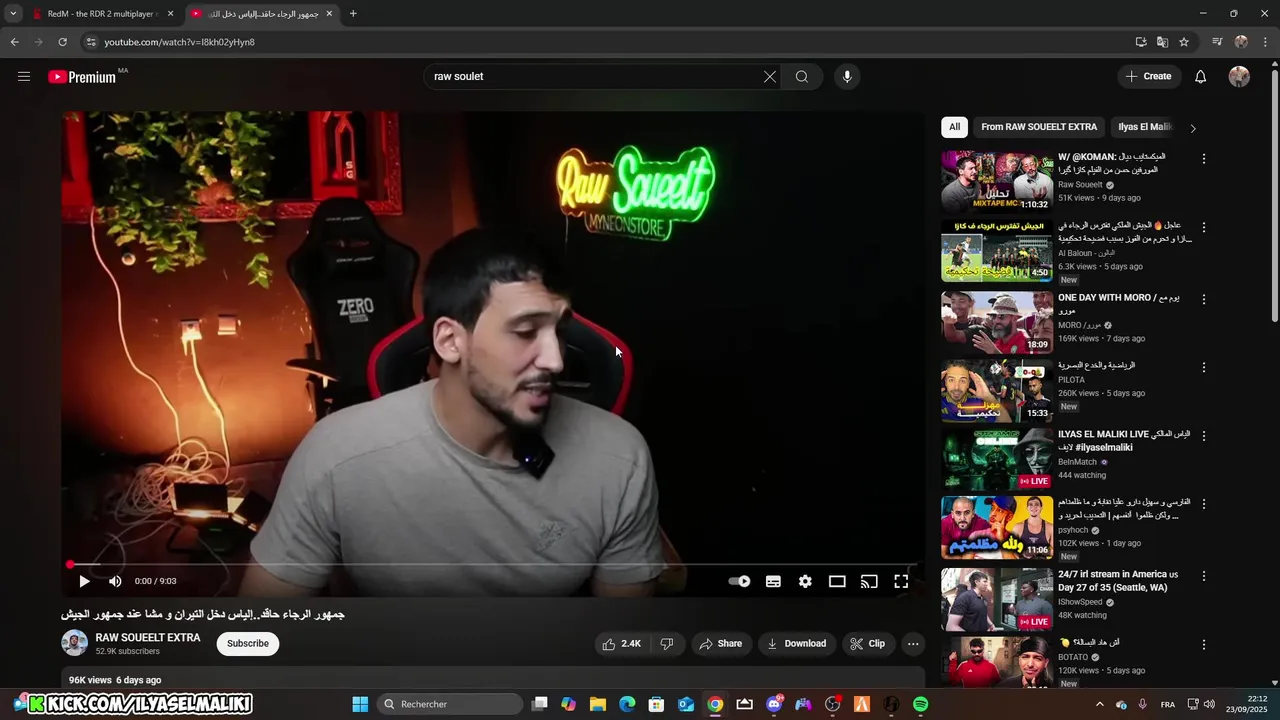Toggle subtitles/closed captions
1280x720 pixels.
coord(773,581)
